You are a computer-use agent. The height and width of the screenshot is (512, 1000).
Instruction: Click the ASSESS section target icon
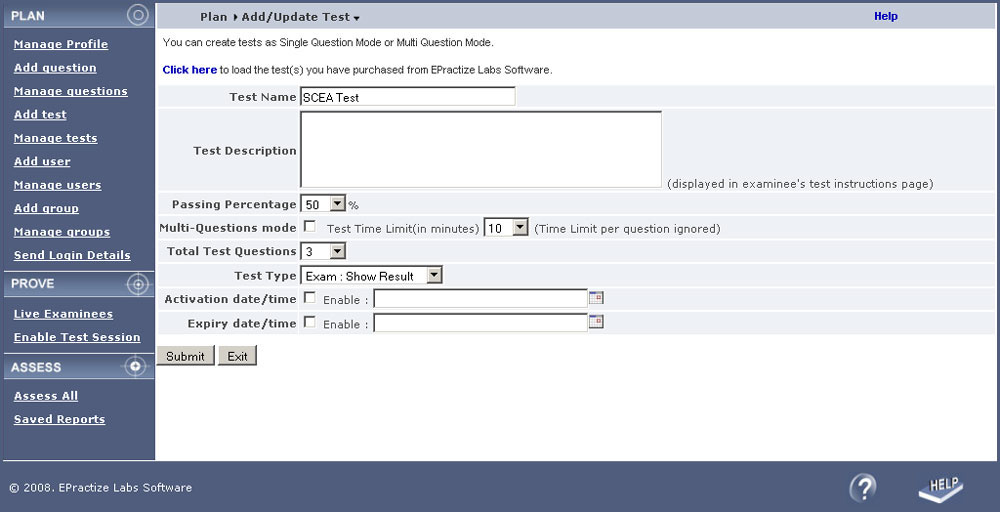136,366
